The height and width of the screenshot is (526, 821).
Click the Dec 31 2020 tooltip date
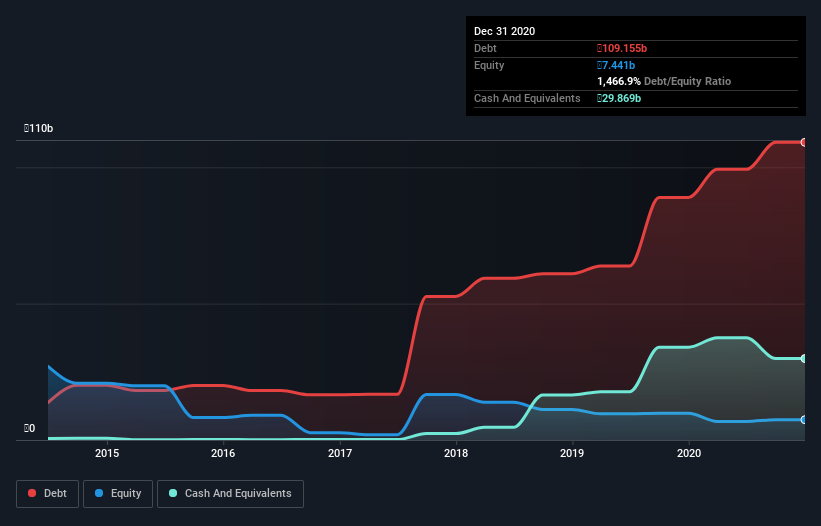(x=504, y=31)
